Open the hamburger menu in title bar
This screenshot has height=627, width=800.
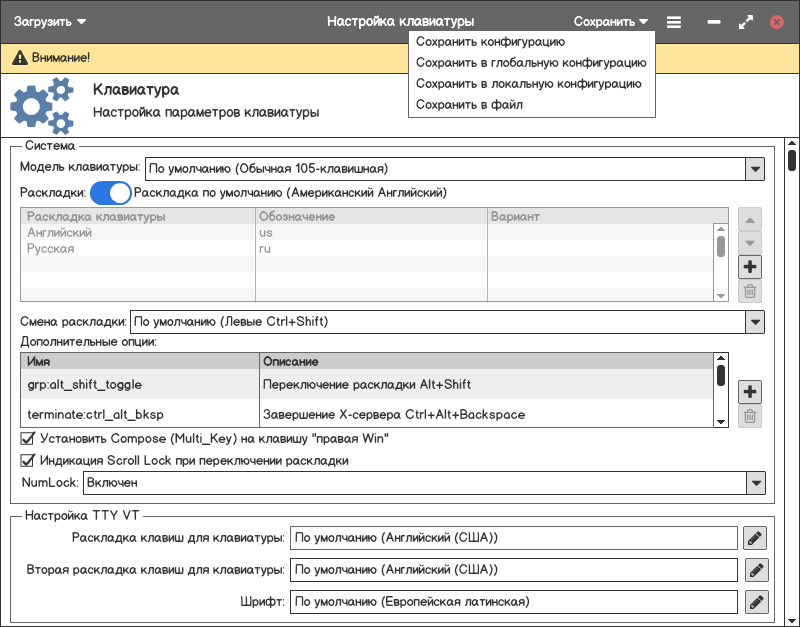(x=674, y=21)
